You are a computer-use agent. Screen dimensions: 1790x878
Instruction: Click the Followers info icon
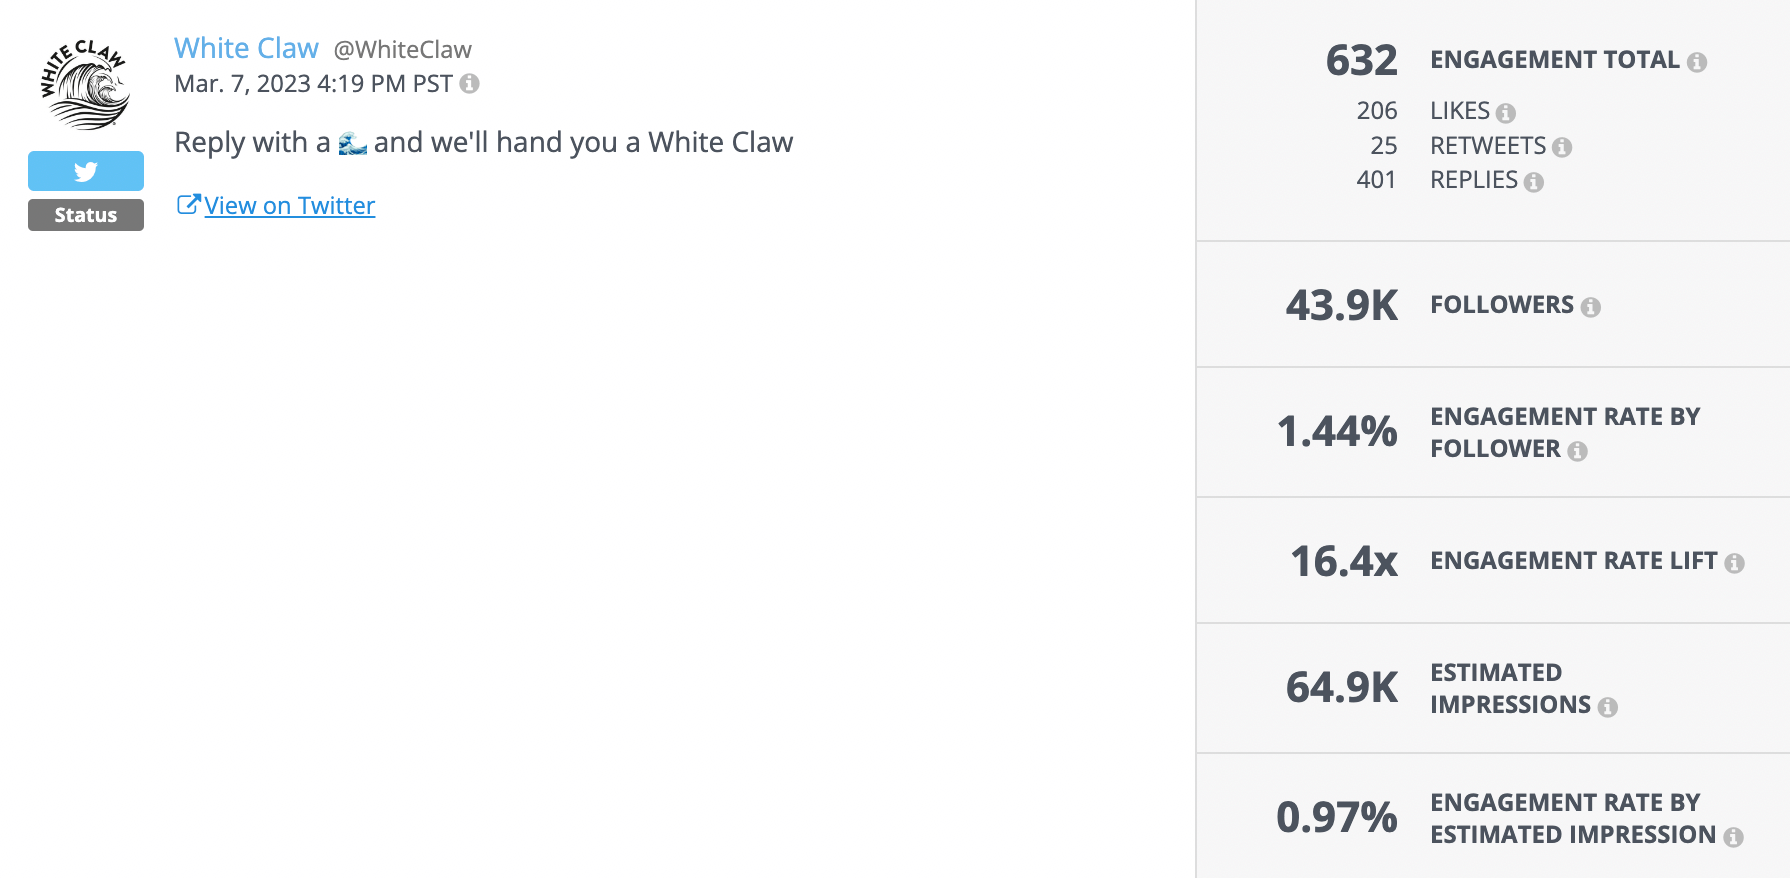pyautogui.click(x=1591, y=306)
